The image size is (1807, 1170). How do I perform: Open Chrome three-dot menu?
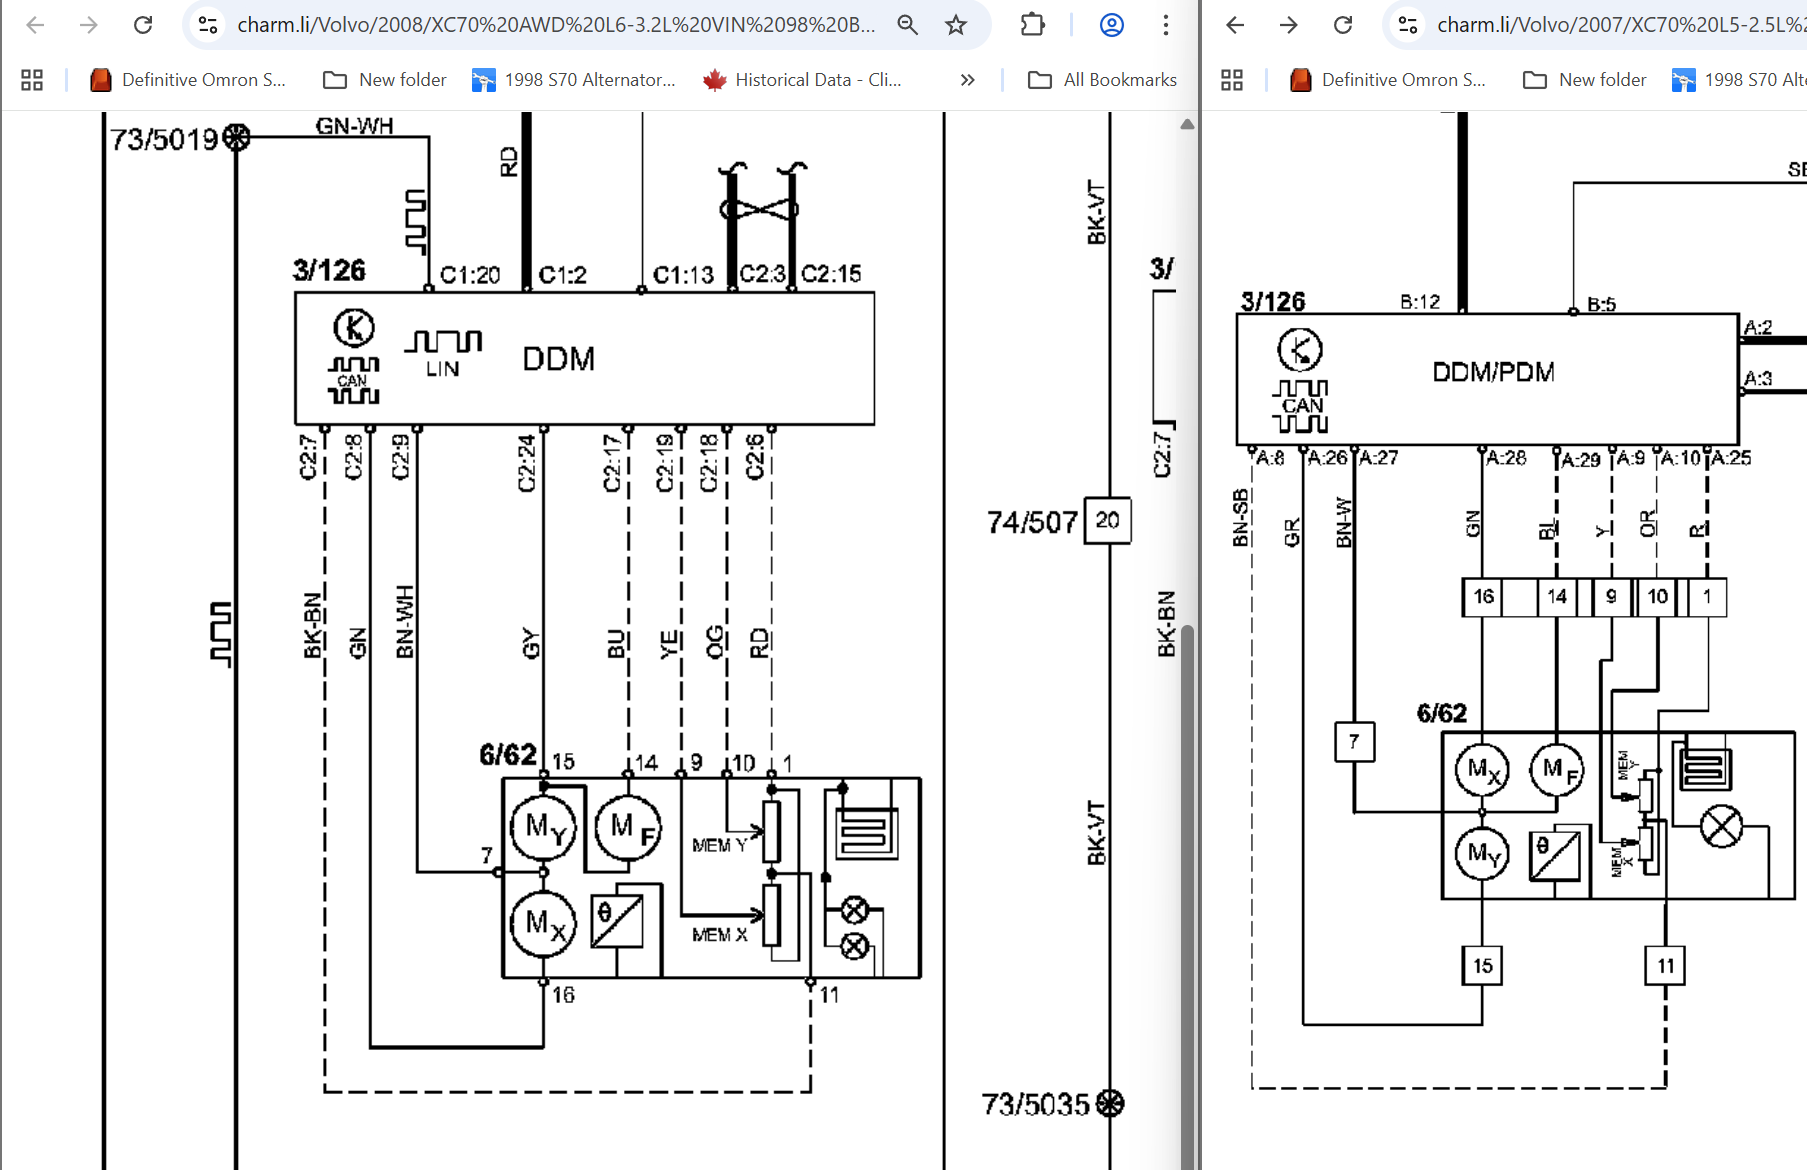click(x=1165, y=25)
